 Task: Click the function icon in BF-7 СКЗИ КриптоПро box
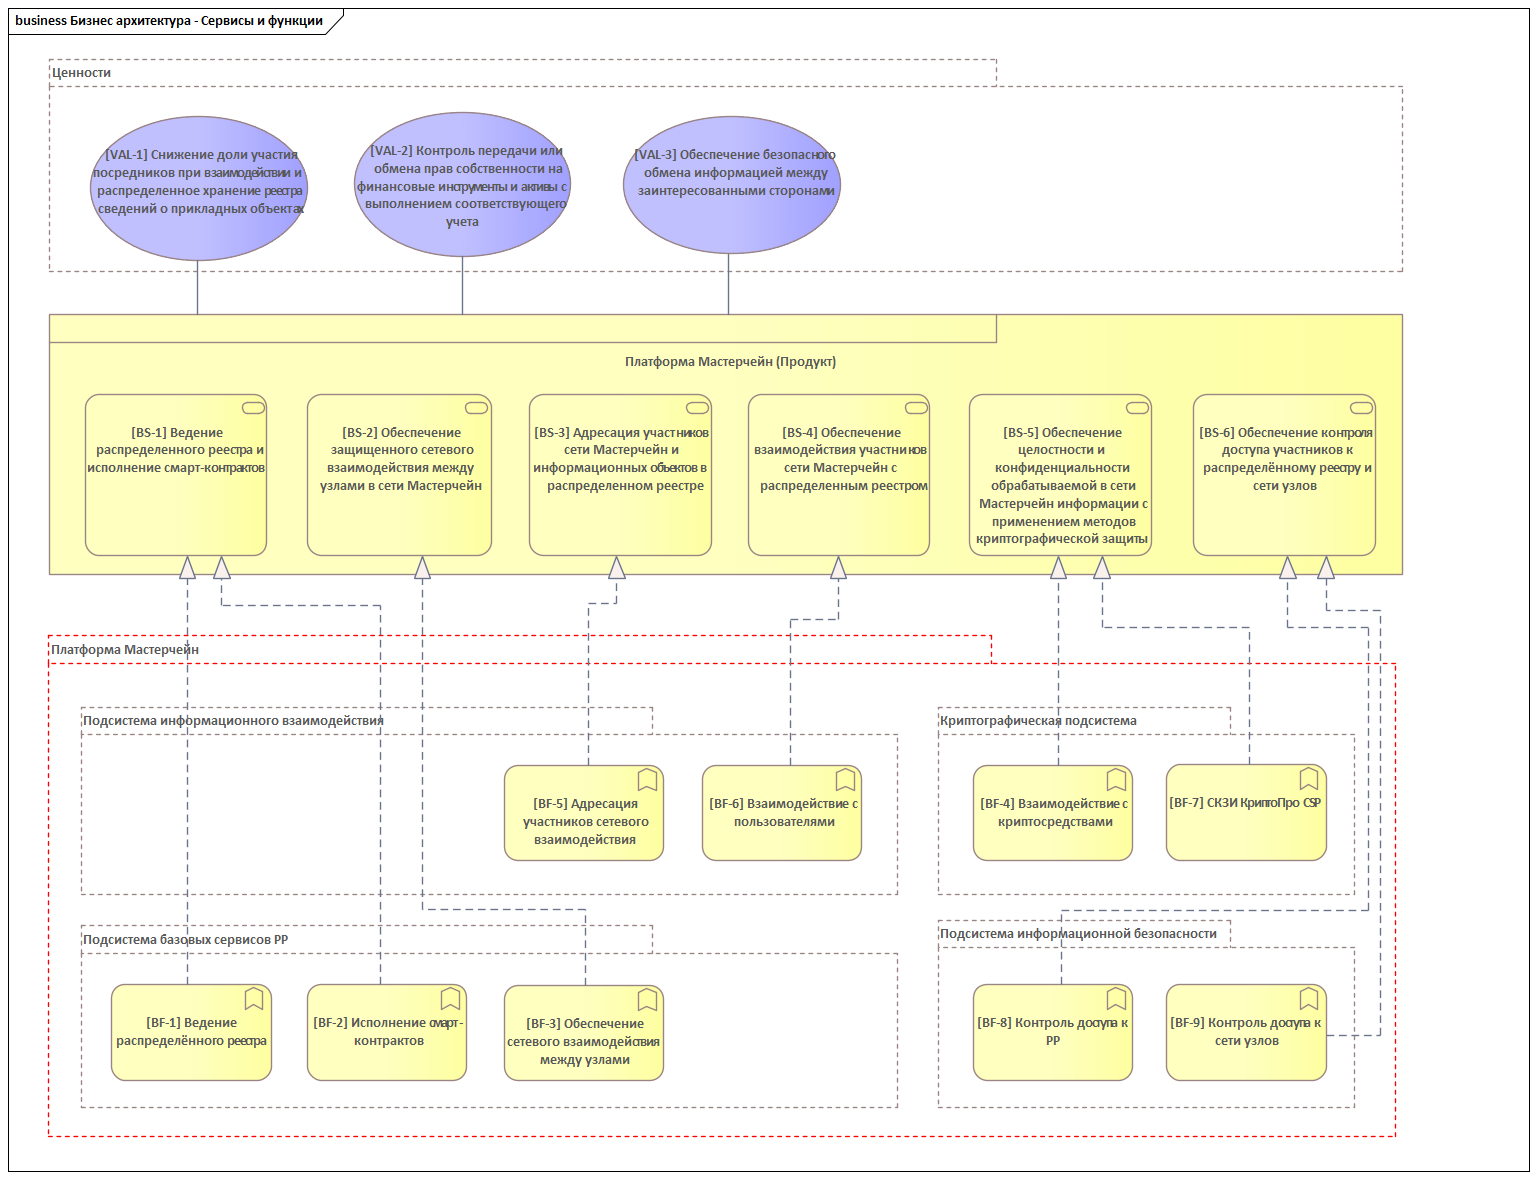coord(1309,778)
